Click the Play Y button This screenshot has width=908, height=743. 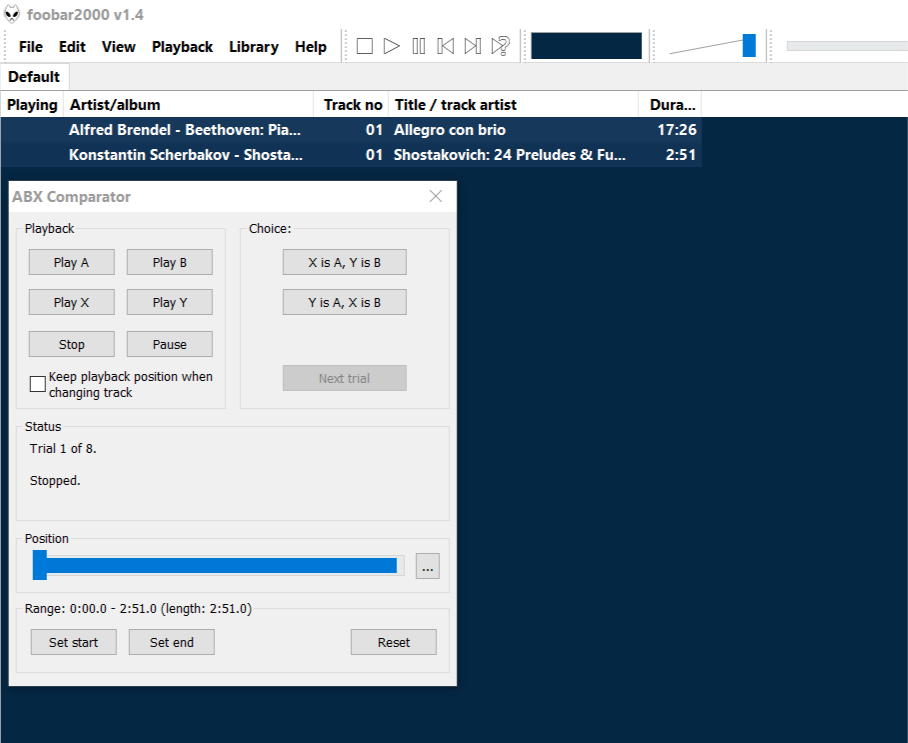click(170, 302)
